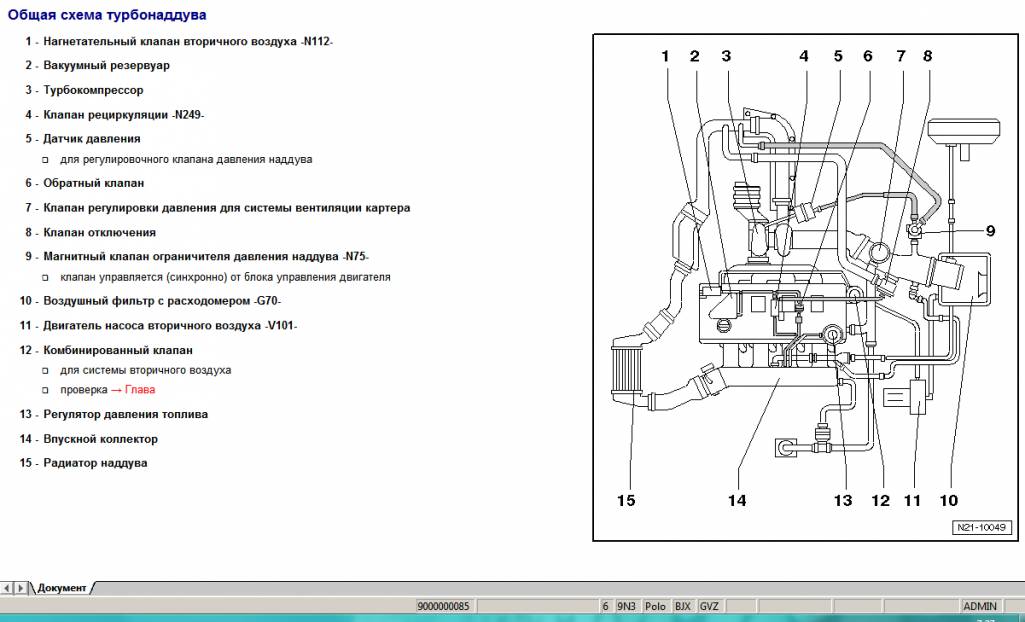Click callout number 15 in the diagram
Image resolution: width=1025 pixels, height=622 pixels.
coord(625,500)
